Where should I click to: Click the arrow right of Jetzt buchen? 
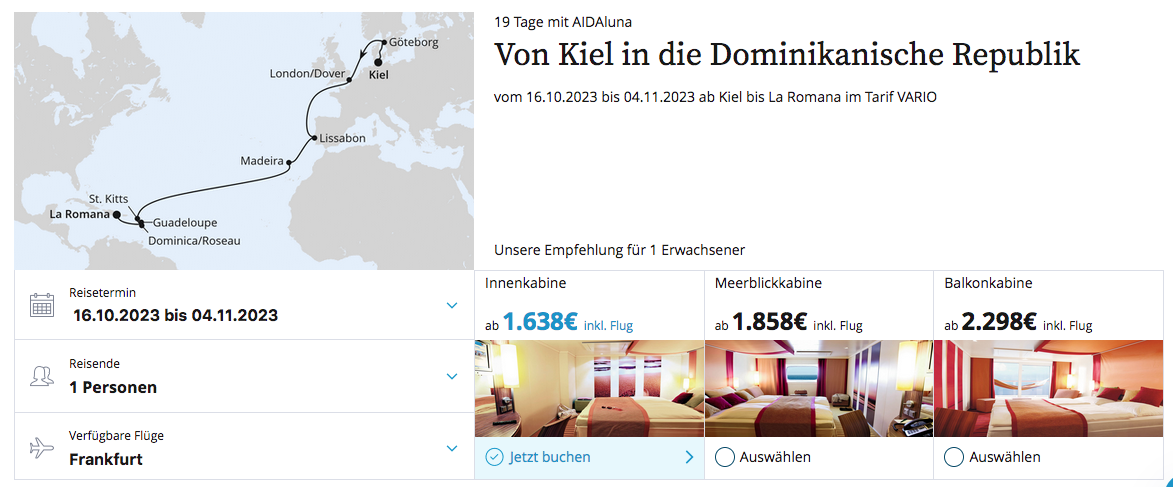coord(689,457)
